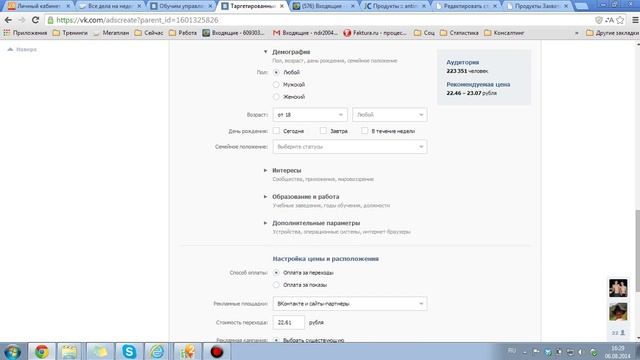Screen dimensions: 640x360
Task: Open the Мегаплан bookmark
Action: pyautogui.click(x=111, y=33)
